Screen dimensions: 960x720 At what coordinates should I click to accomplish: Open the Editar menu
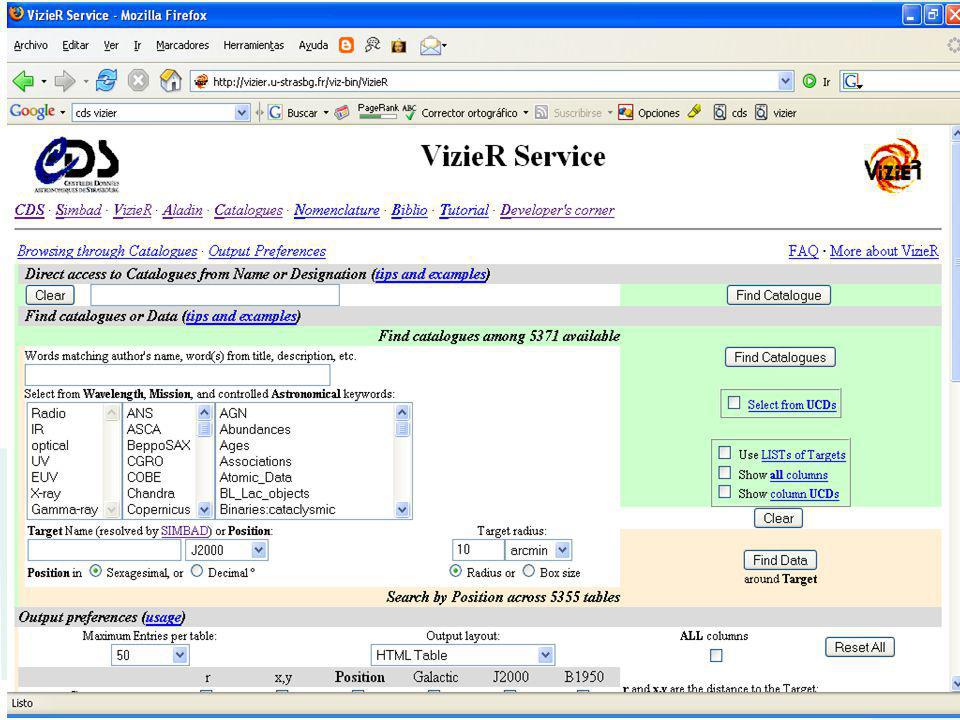75,45
